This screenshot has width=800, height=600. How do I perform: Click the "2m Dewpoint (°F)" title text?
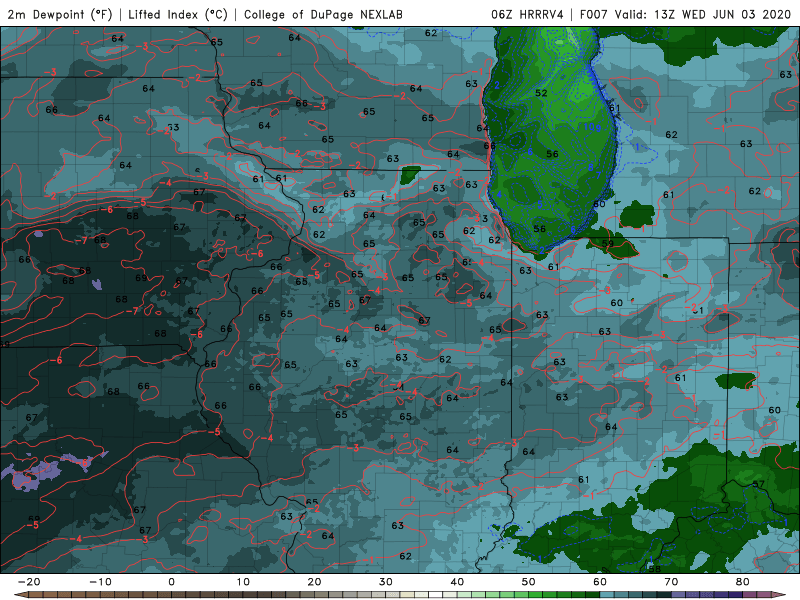[60, 14]
